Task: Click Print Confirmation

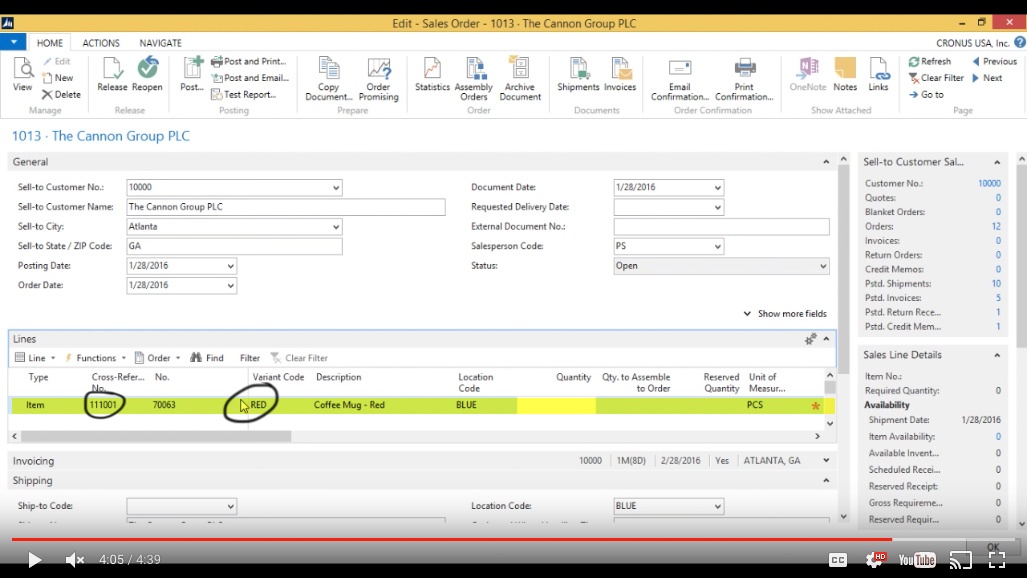Action: click(744, 79)
